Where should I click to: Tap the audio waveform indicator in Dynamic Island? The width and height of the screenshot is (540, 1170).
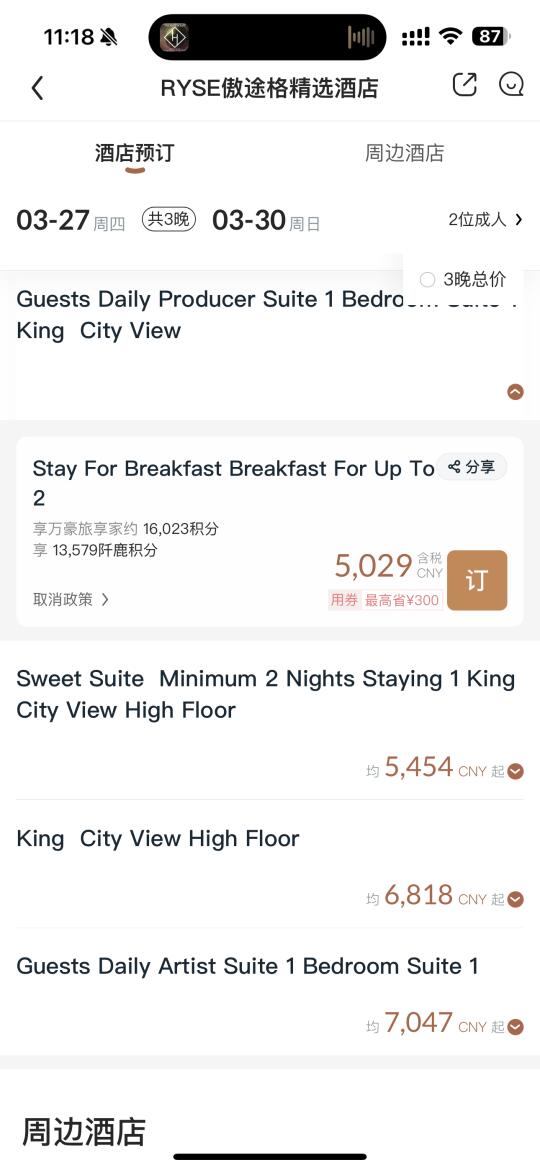[361, 37]
